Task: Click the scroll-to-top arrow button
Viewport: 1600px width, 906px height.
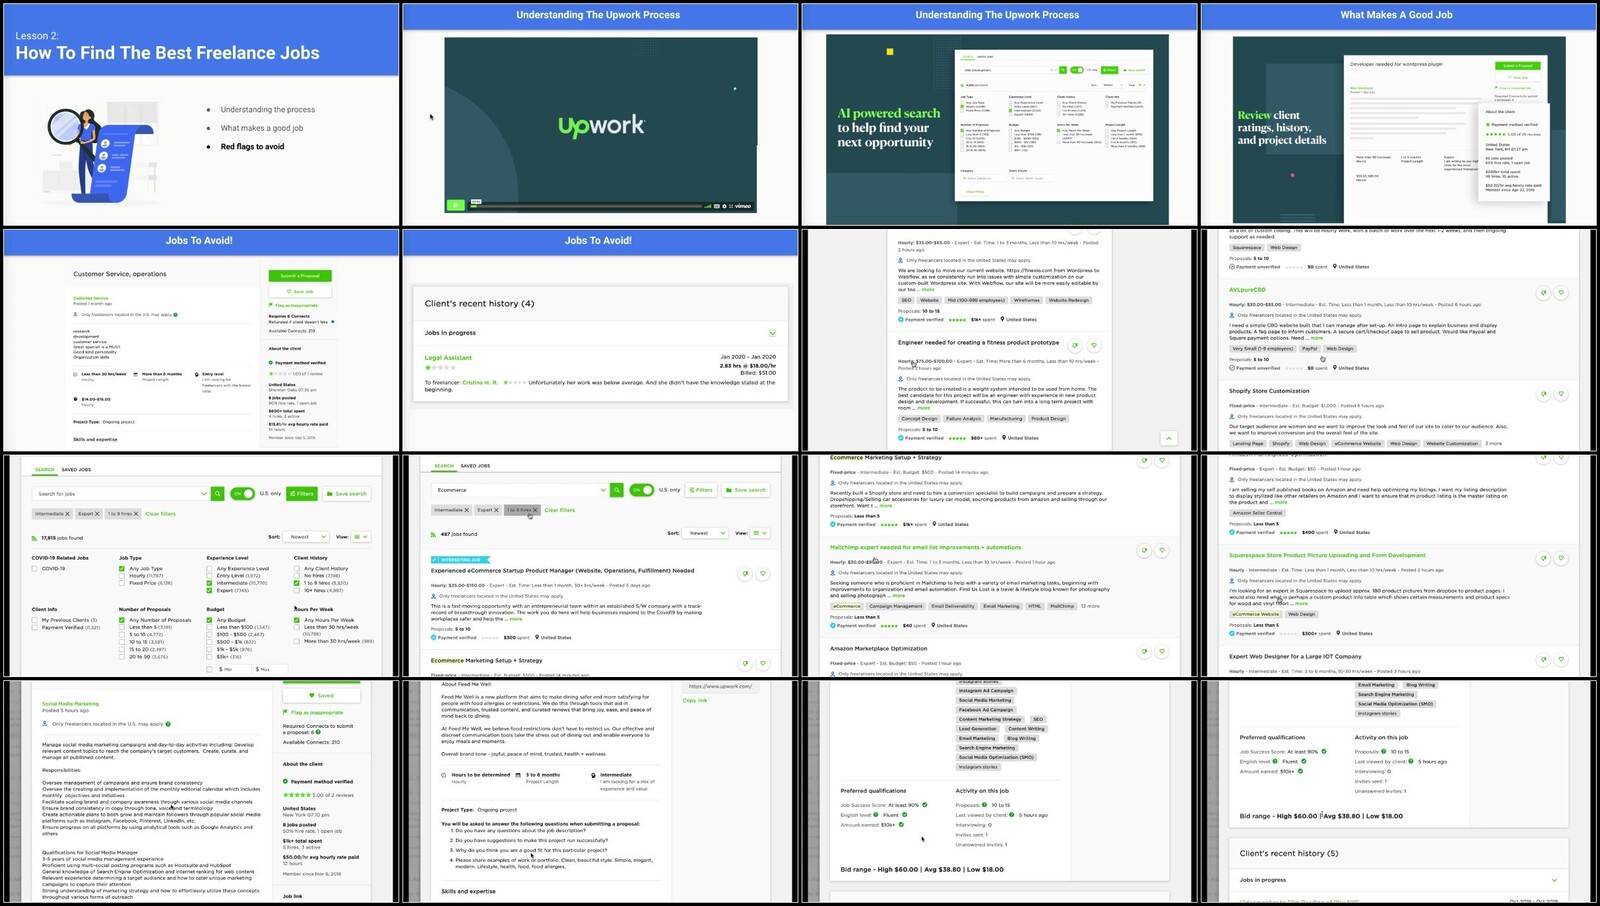Action: click(x=1168, y=438)
